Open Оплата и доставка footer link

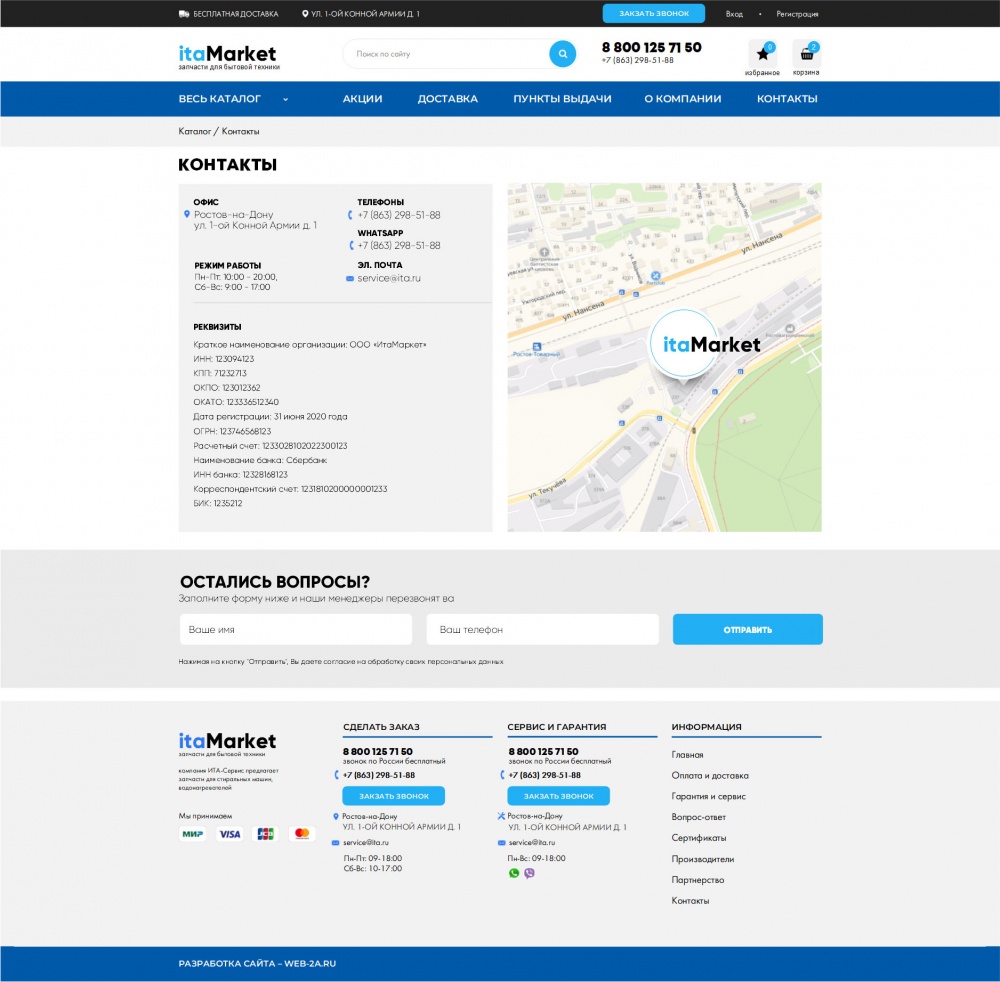pos(710,776)
